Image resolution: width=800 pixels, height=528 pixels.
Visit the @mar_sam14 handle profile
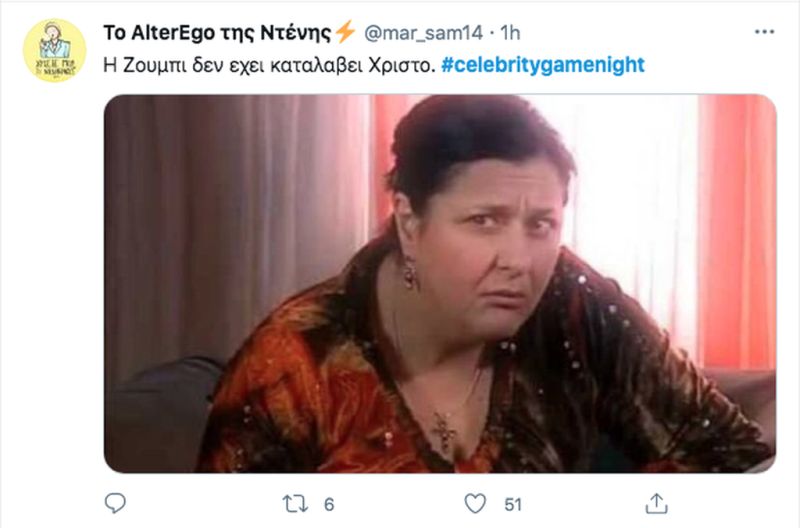click(423, 33)
